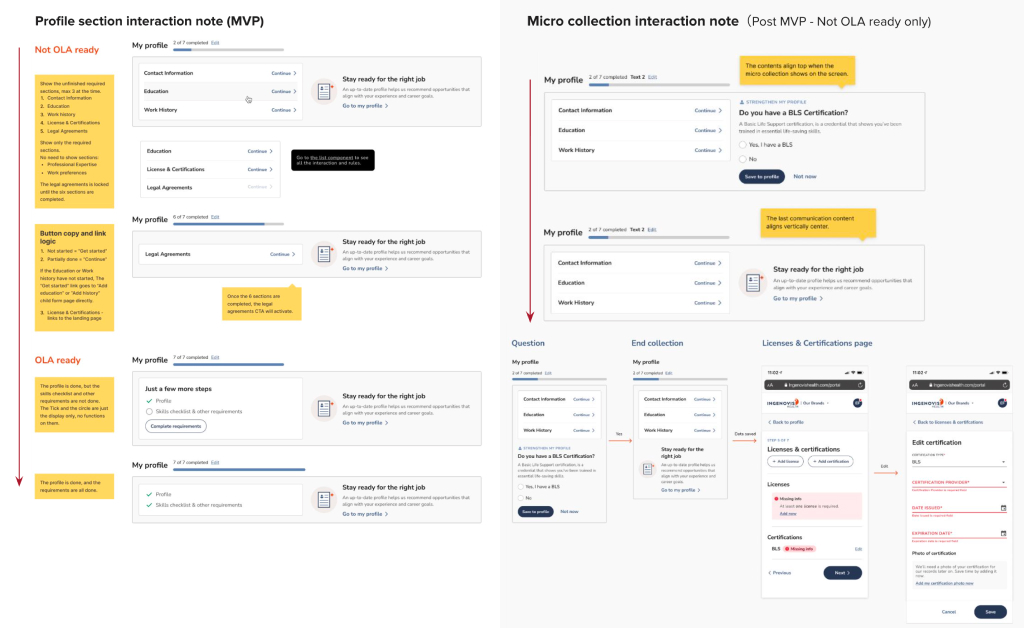Image resolution: width=1024 pixels, height=628 pixels.
Task: Click the Date Issued input field
Action: click(958, 508)
